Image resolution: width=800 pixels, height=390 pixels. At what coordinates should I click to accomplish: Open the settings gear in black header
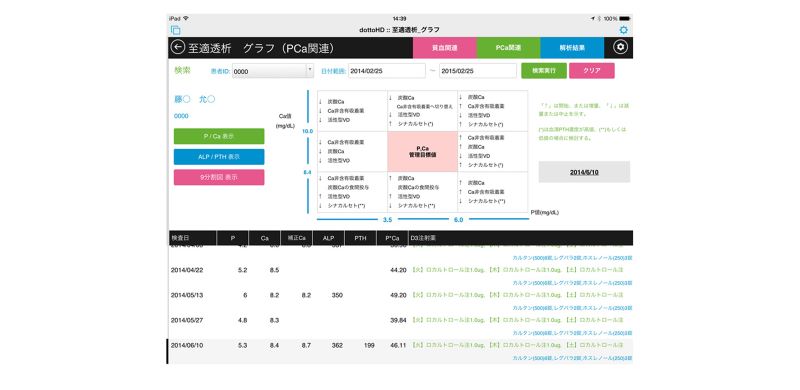pos(620,47)
